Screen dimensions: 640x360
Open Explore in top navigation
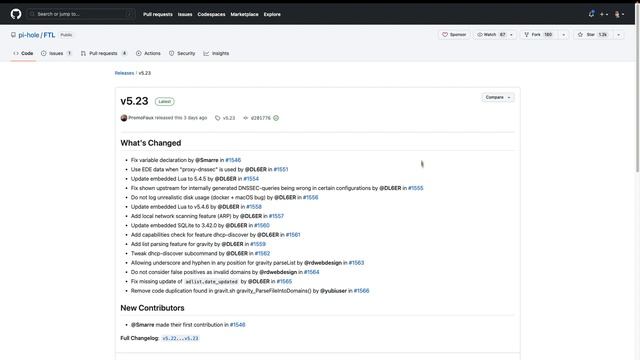coord(272,14)
